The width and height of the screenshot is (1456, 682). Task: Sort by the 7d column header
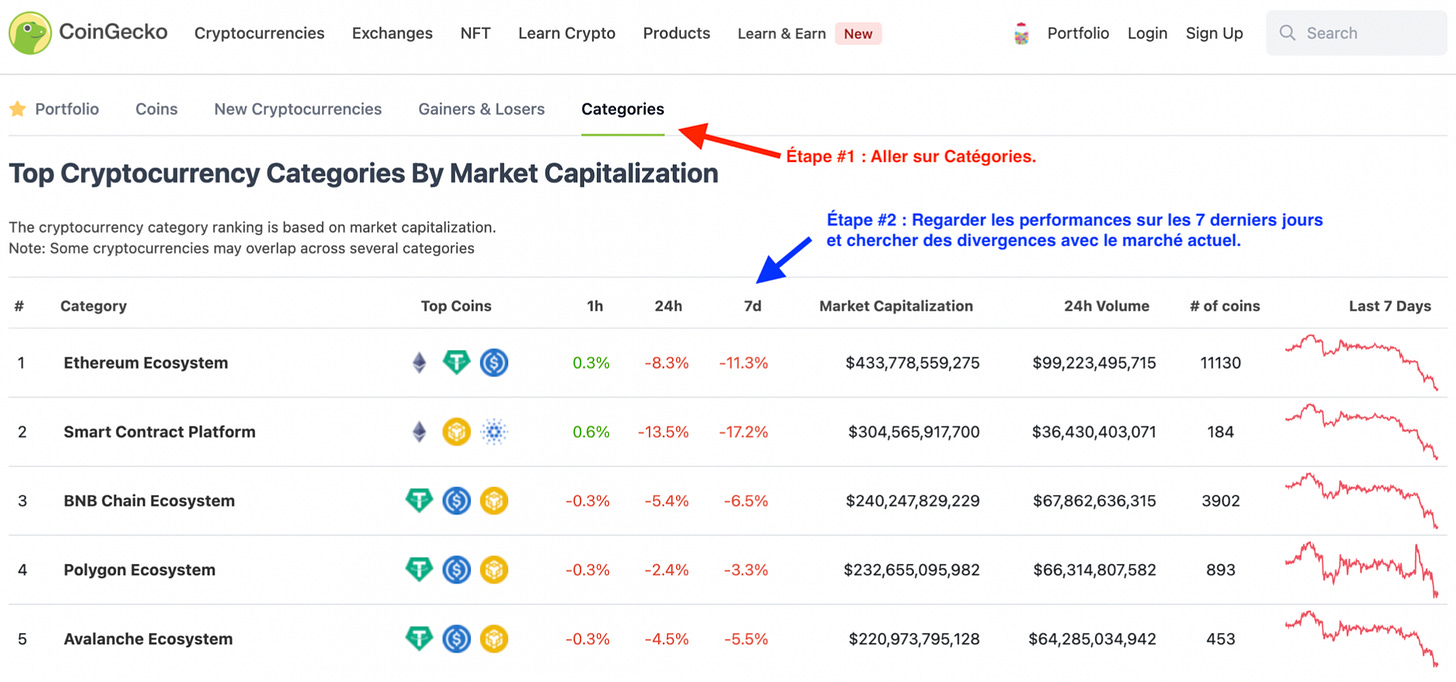coord(753,306)
